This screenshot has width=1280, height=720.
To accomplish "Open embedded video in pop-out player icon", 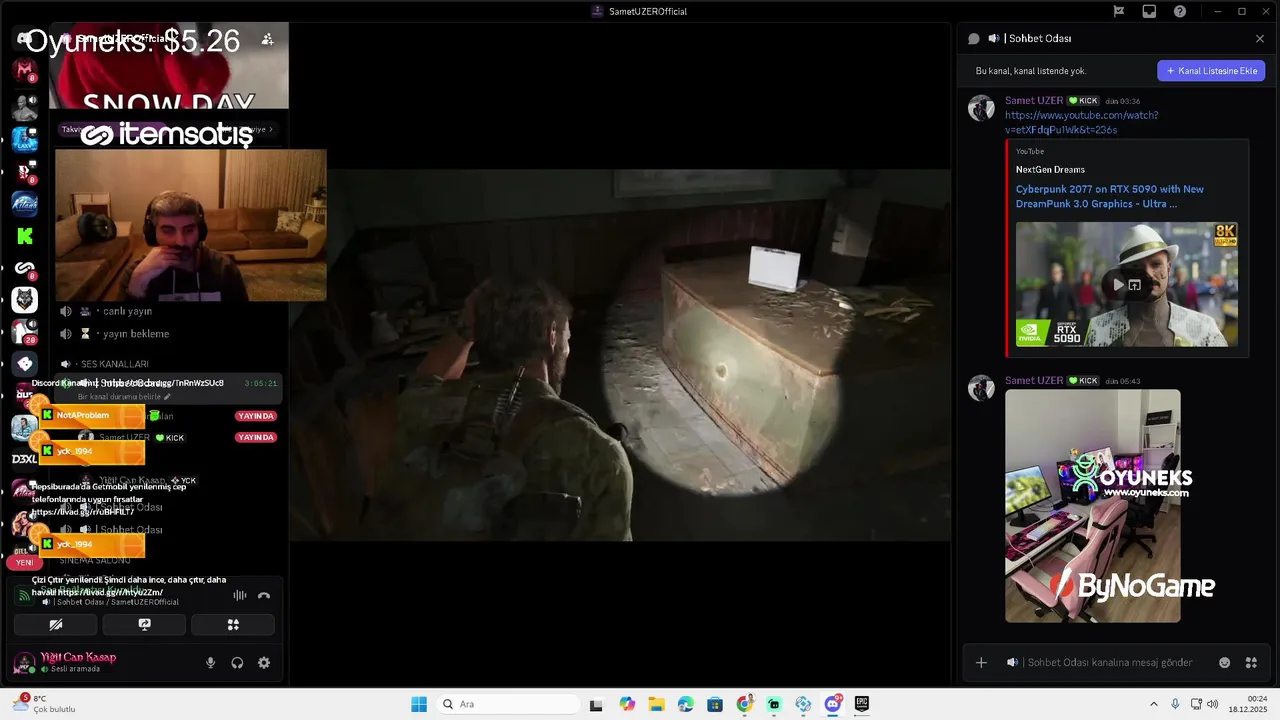I will (x=1135, y=285).
